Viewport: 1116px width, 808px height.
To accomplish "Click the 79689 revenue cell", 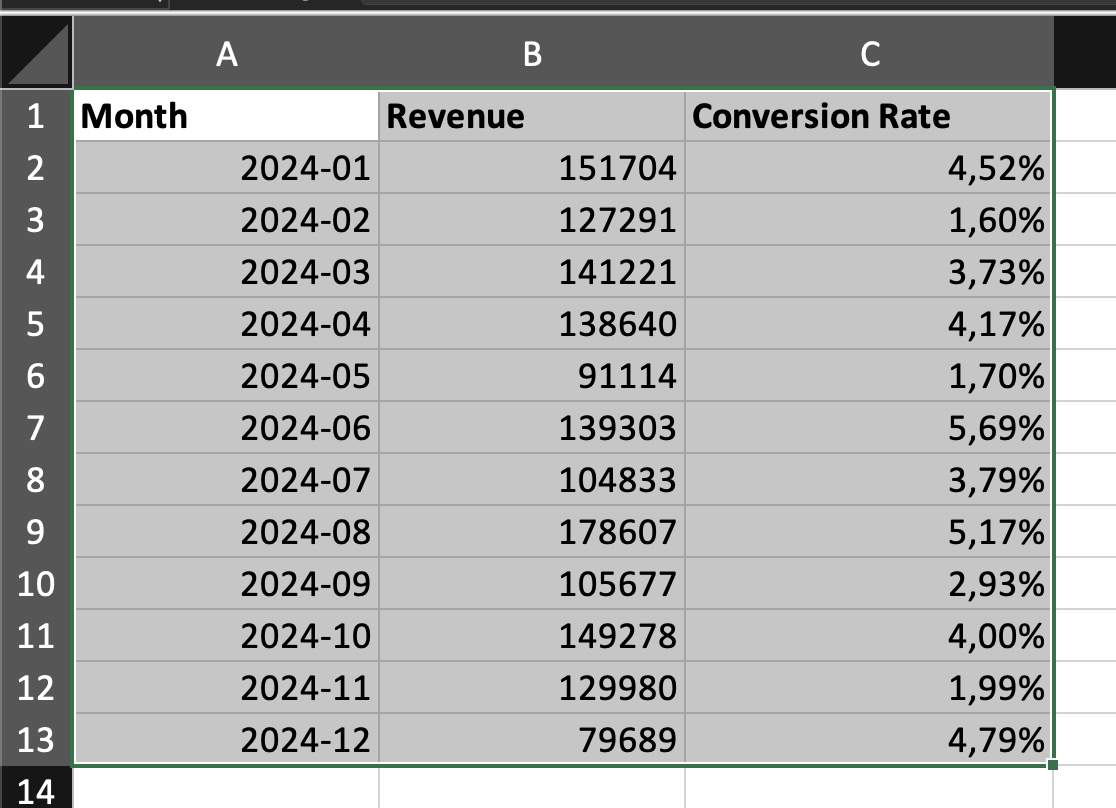I will (532, 740).
